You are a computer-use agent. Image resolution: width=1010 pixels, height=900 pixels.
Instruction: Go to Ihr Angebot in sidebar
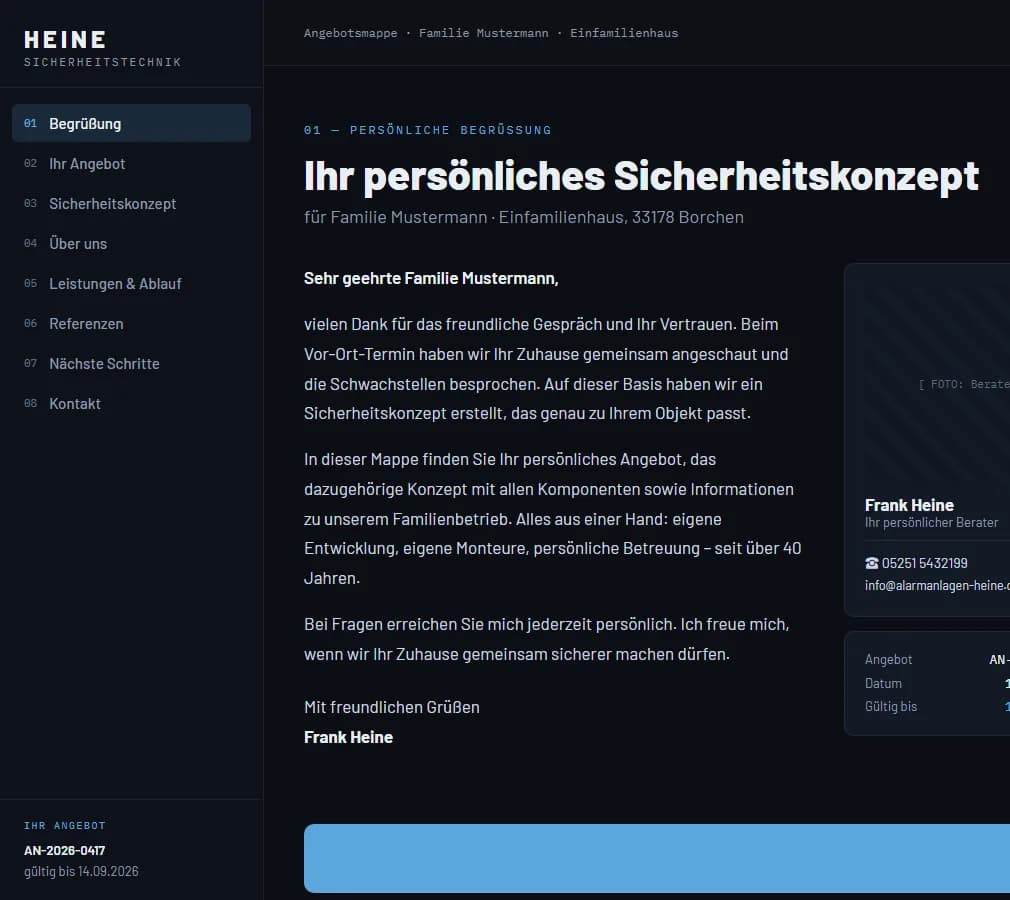[x=131, y=164]
